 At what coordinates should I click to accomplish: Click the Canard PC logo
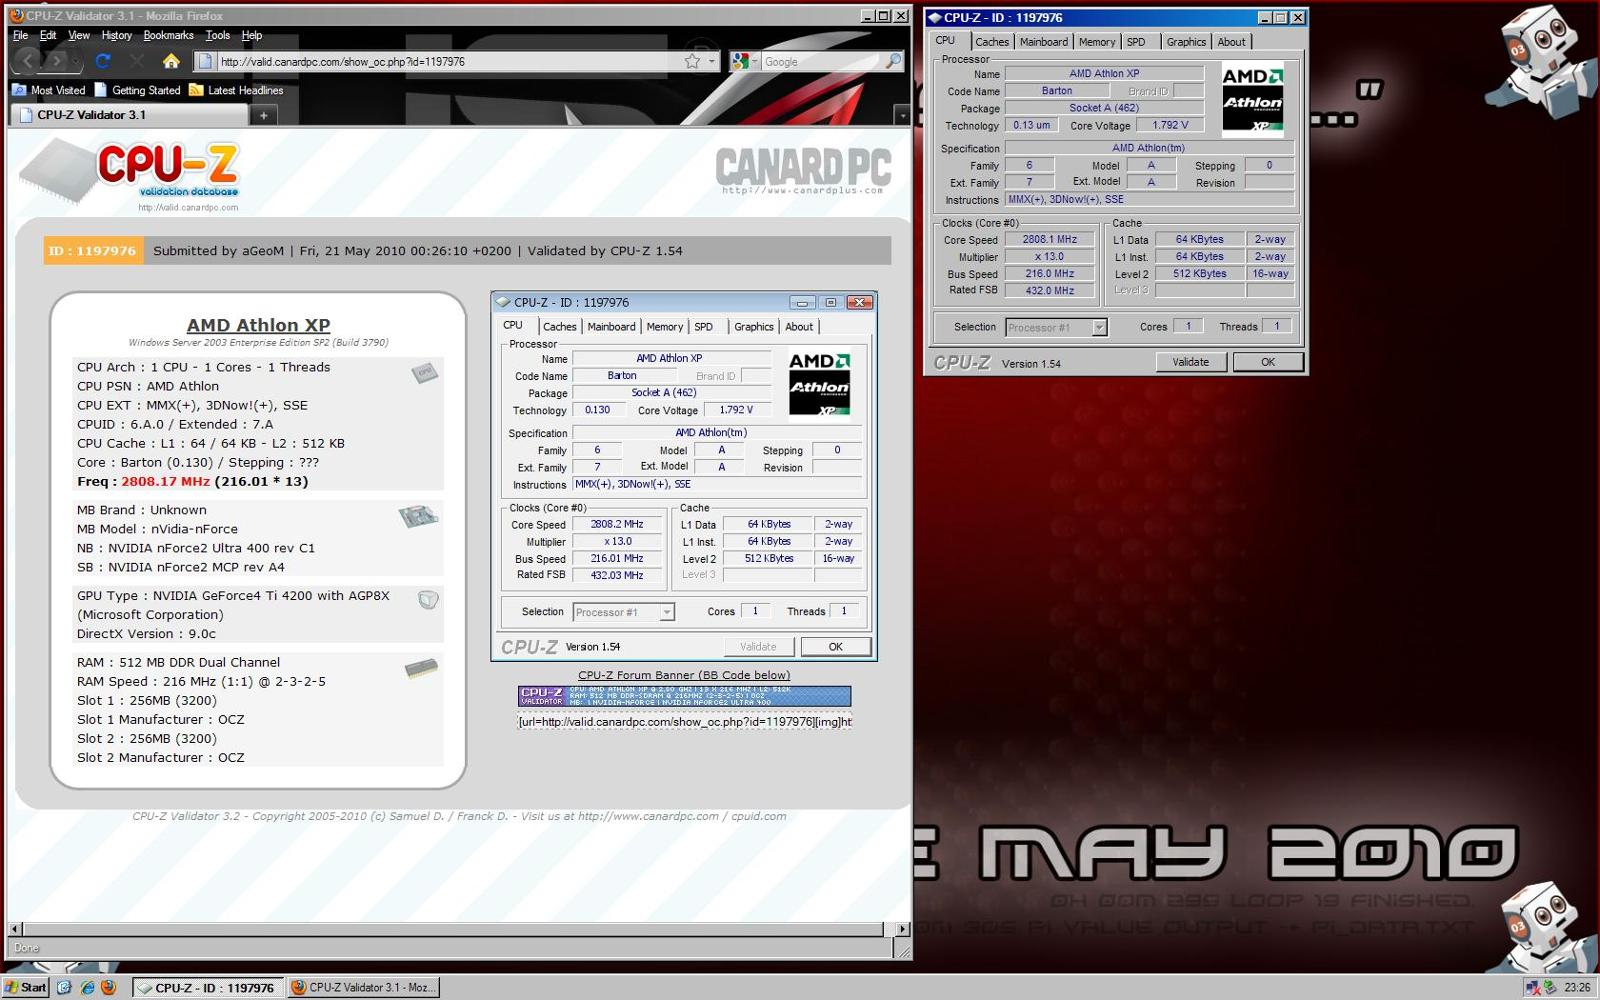(x=803, y=170)
